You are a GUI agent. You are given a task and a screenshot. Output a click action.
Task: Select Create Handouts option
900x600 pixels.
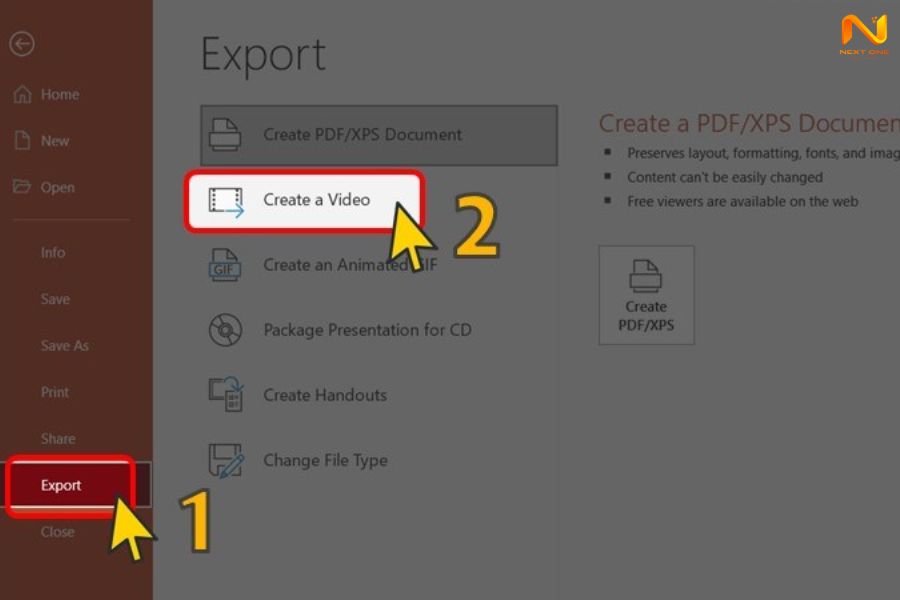[x=379, y=395]
